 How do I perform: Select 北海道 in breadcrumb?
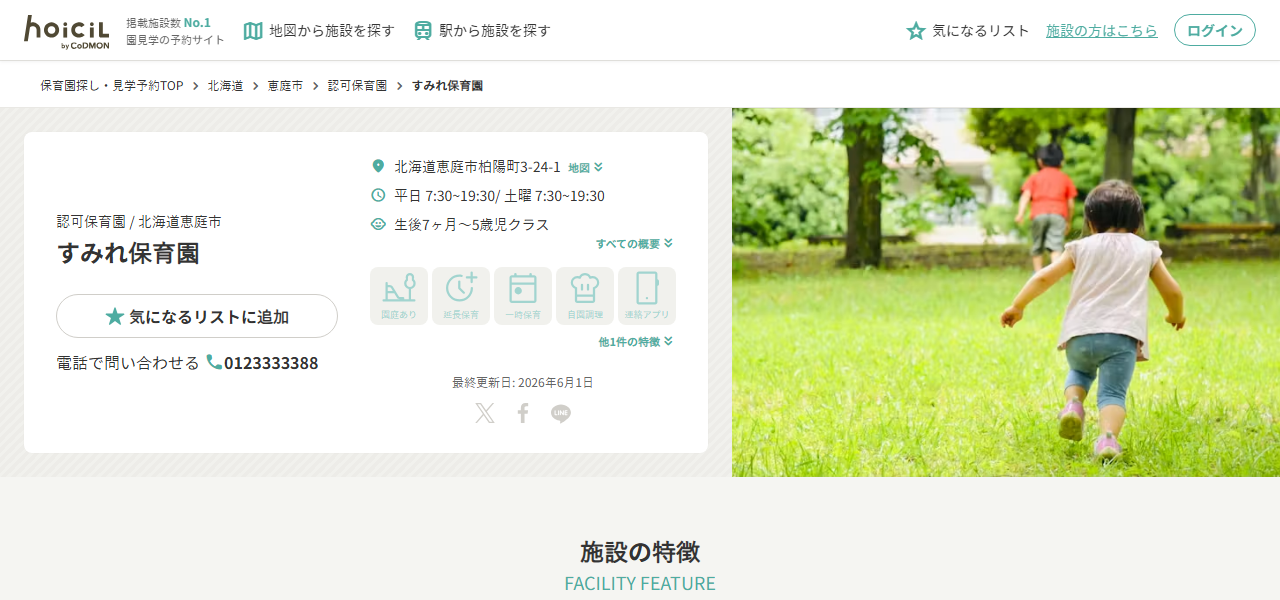click(225, 86)
